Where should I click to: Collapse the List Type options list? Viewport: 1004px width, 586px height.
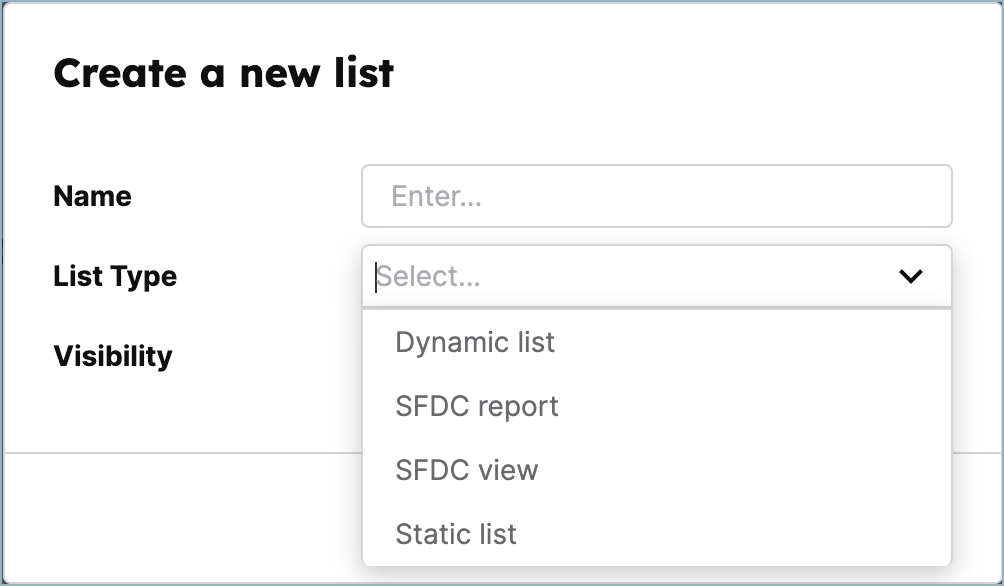click(x=911, y=276)
